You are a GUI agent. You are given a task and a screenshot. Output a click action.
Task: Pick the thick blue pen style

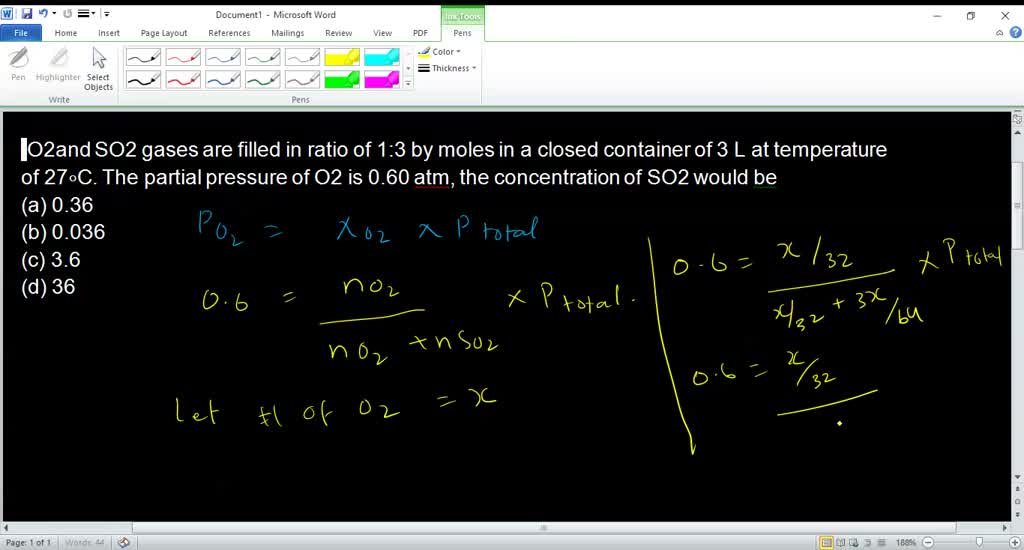point(223,79)
